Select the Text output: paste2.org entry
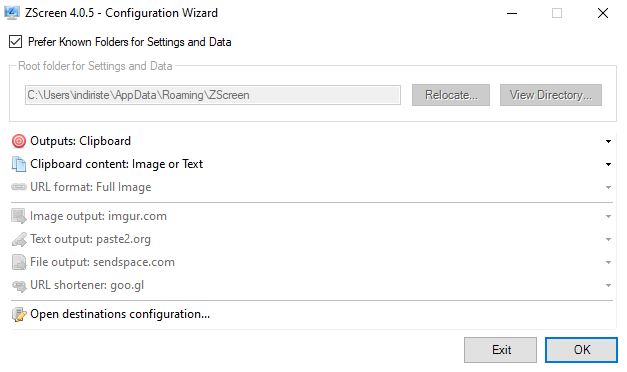 (312, 239)
